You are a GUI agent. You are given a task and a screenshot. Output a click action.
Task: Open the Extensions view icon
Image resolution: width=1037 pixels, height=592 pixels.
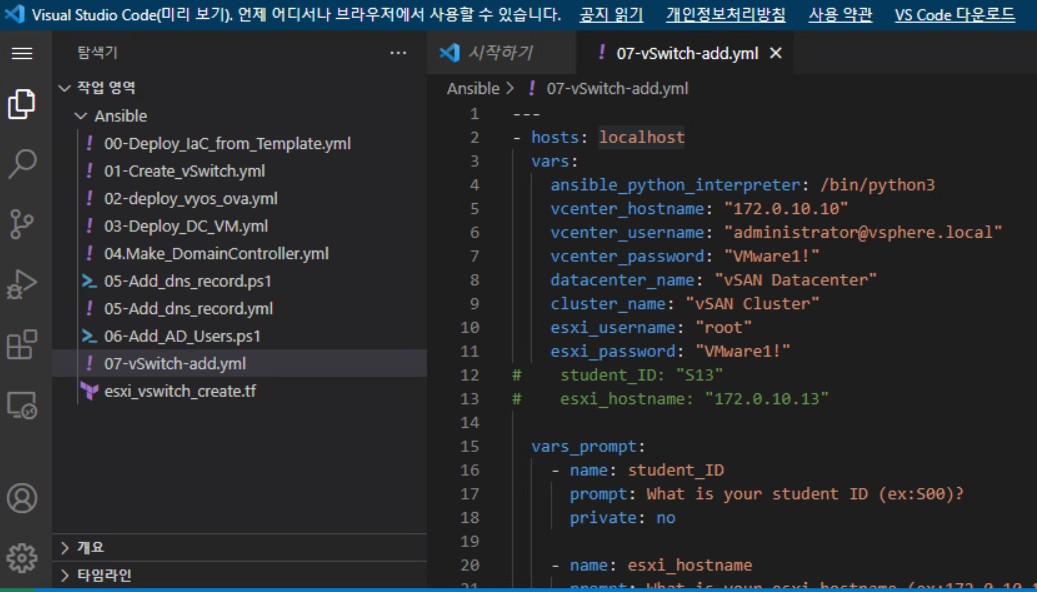pos(22,345)
